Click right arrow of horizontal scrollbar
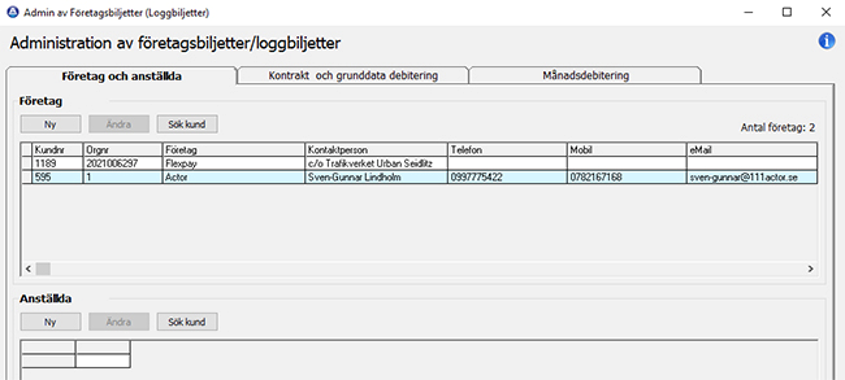The width and height of the screenshot is (845, 380). [x=810, y=268]
